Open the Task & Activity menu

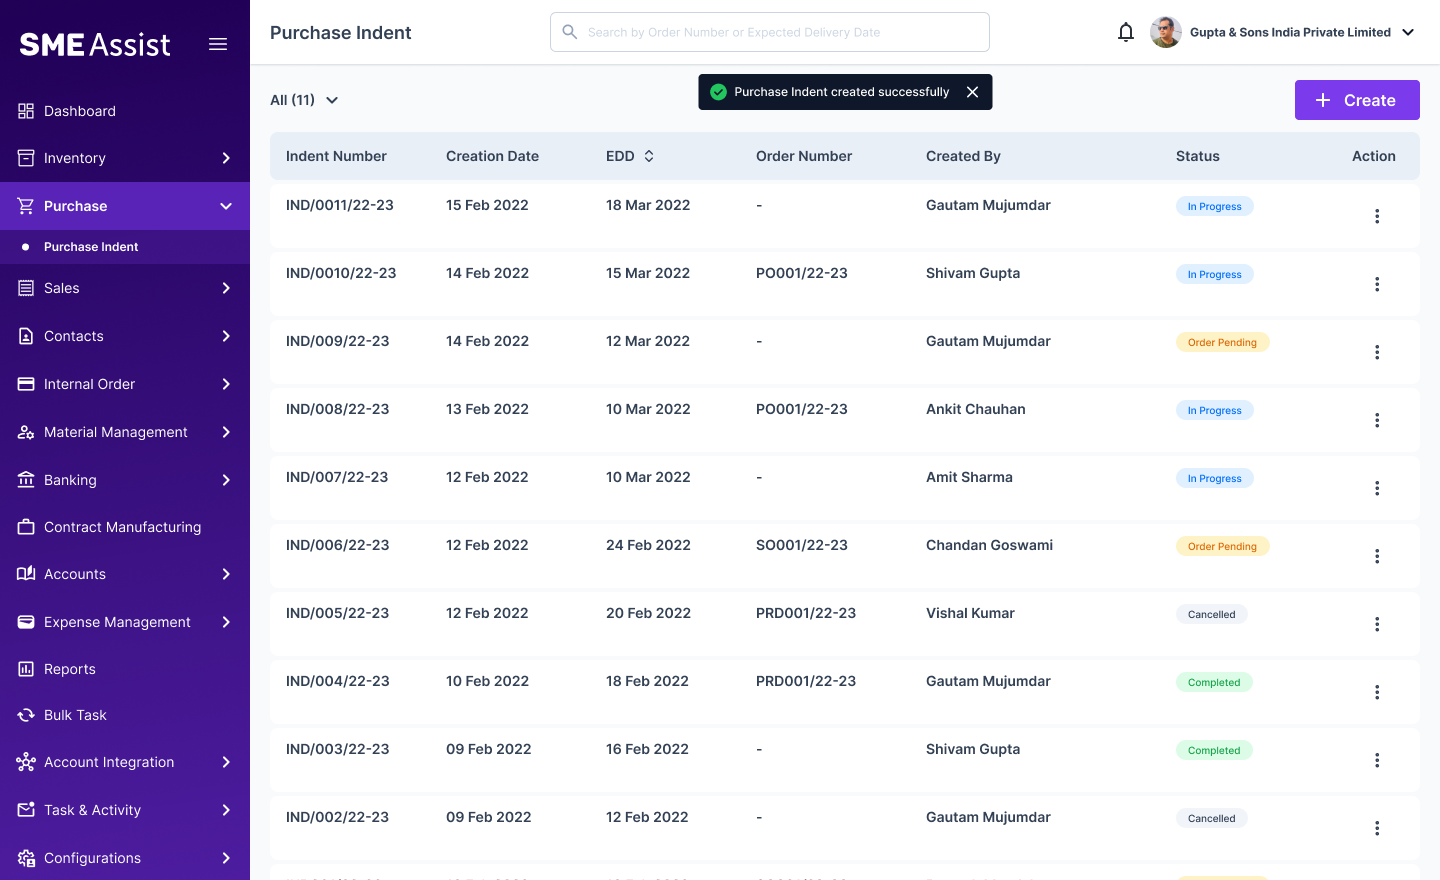tap(125, 810)
